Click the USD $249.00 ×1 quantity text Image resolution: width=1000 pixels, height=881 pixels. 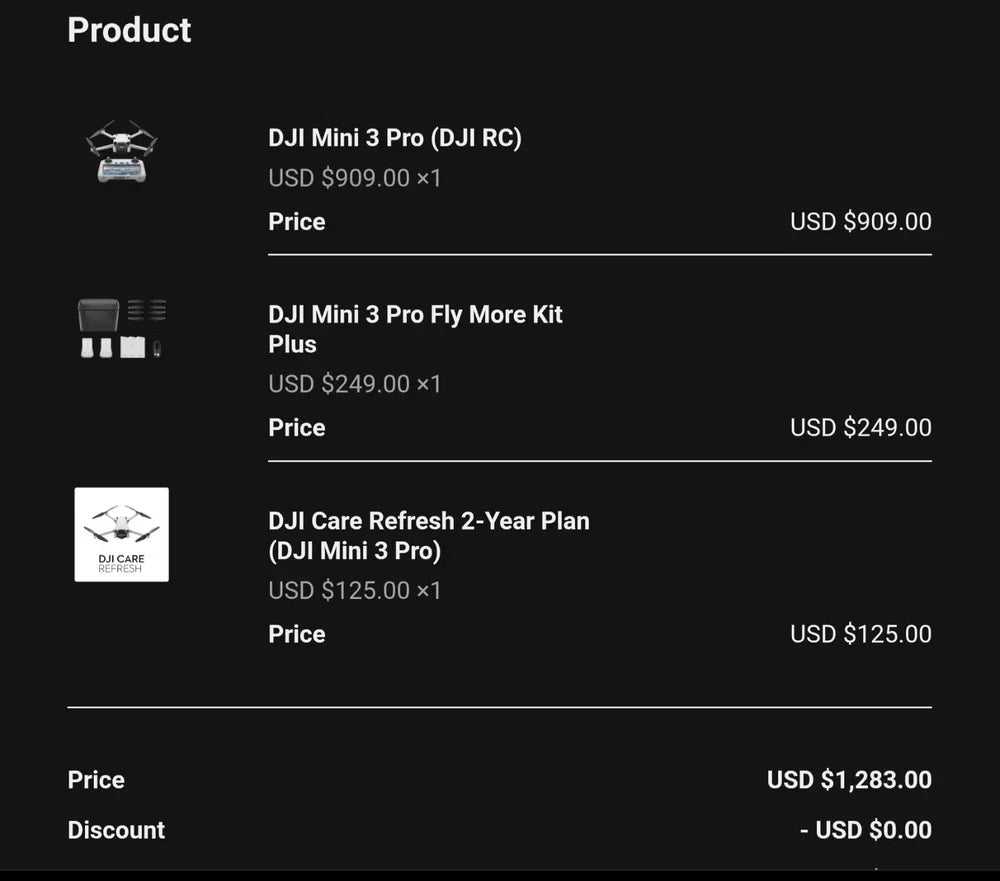354,384
